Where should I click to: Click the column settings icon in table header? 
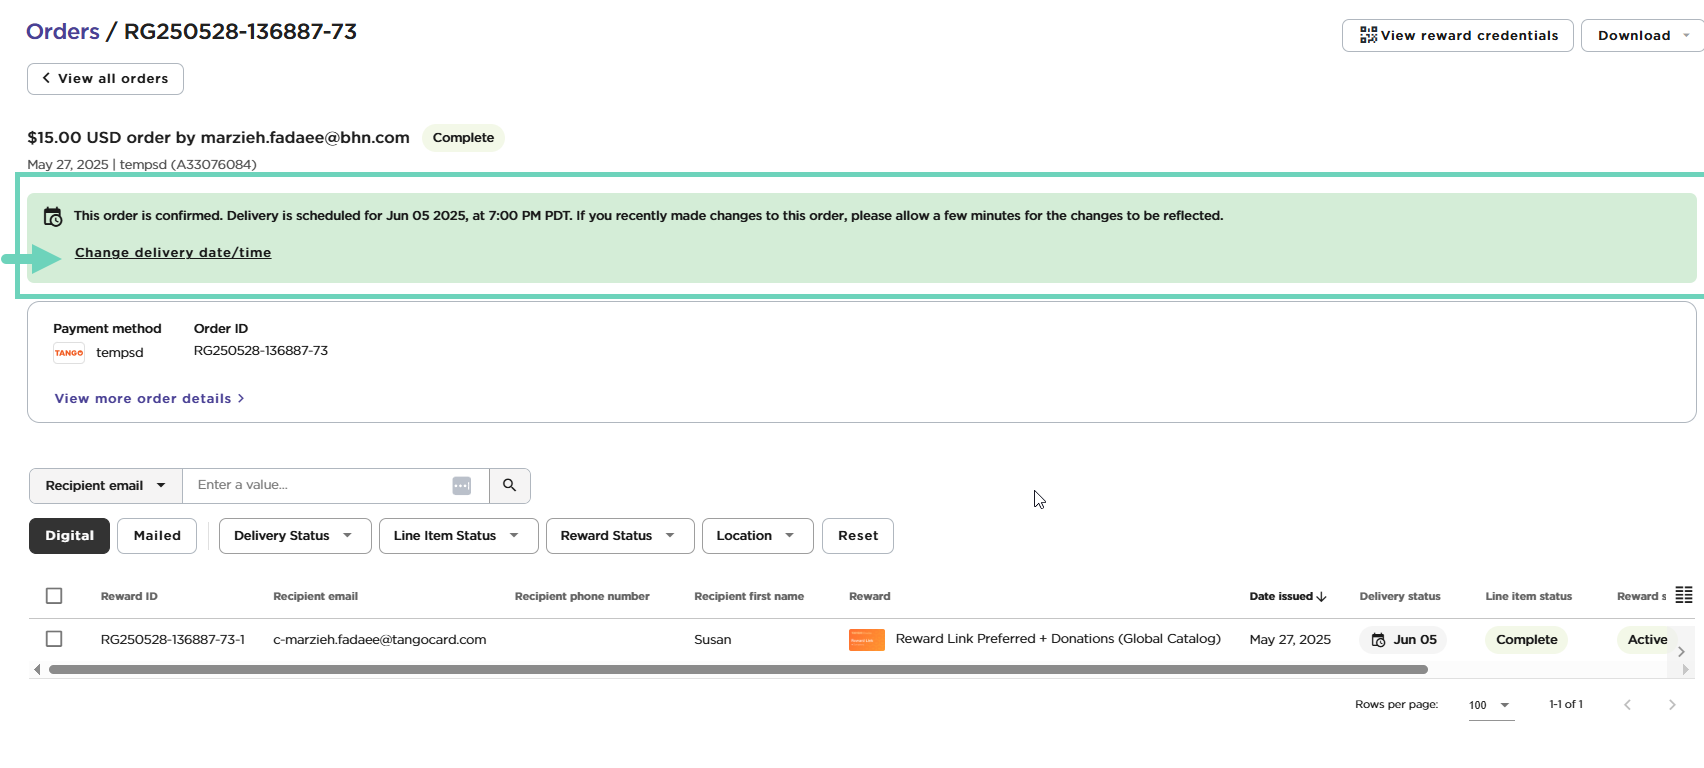coord(1684,595)
